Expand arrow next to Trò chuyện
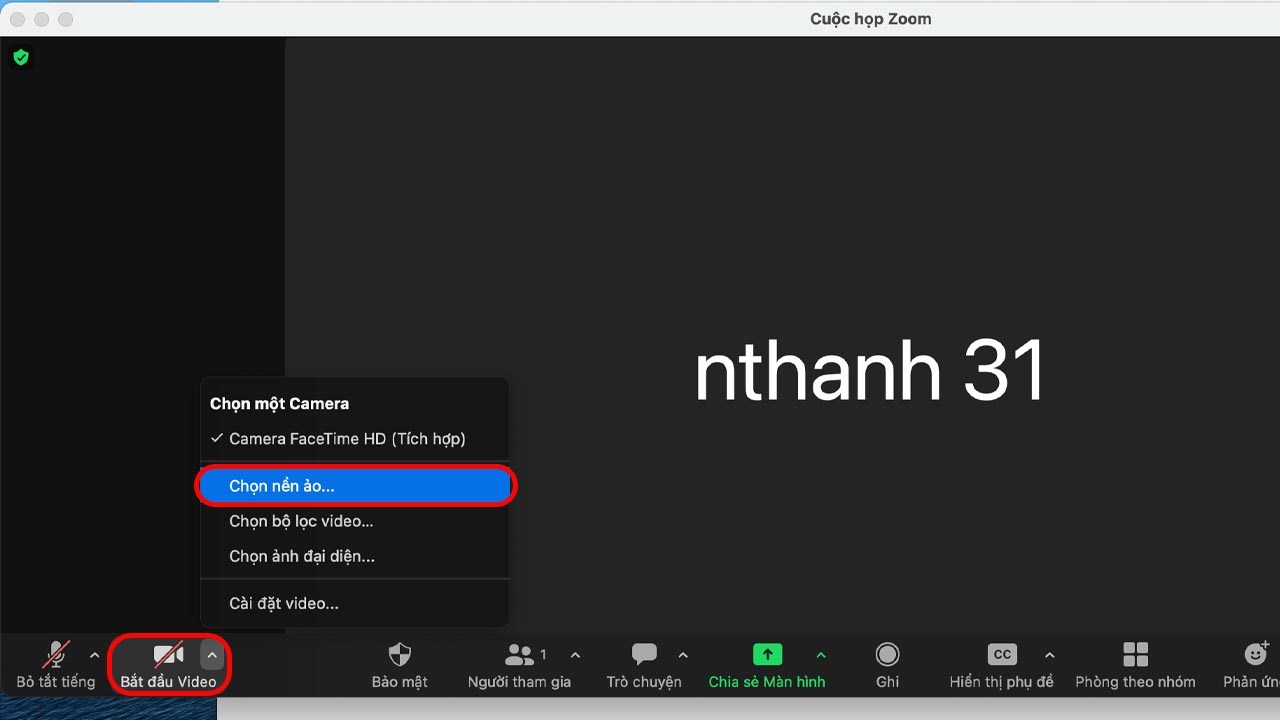 click(x=683, y=655)
